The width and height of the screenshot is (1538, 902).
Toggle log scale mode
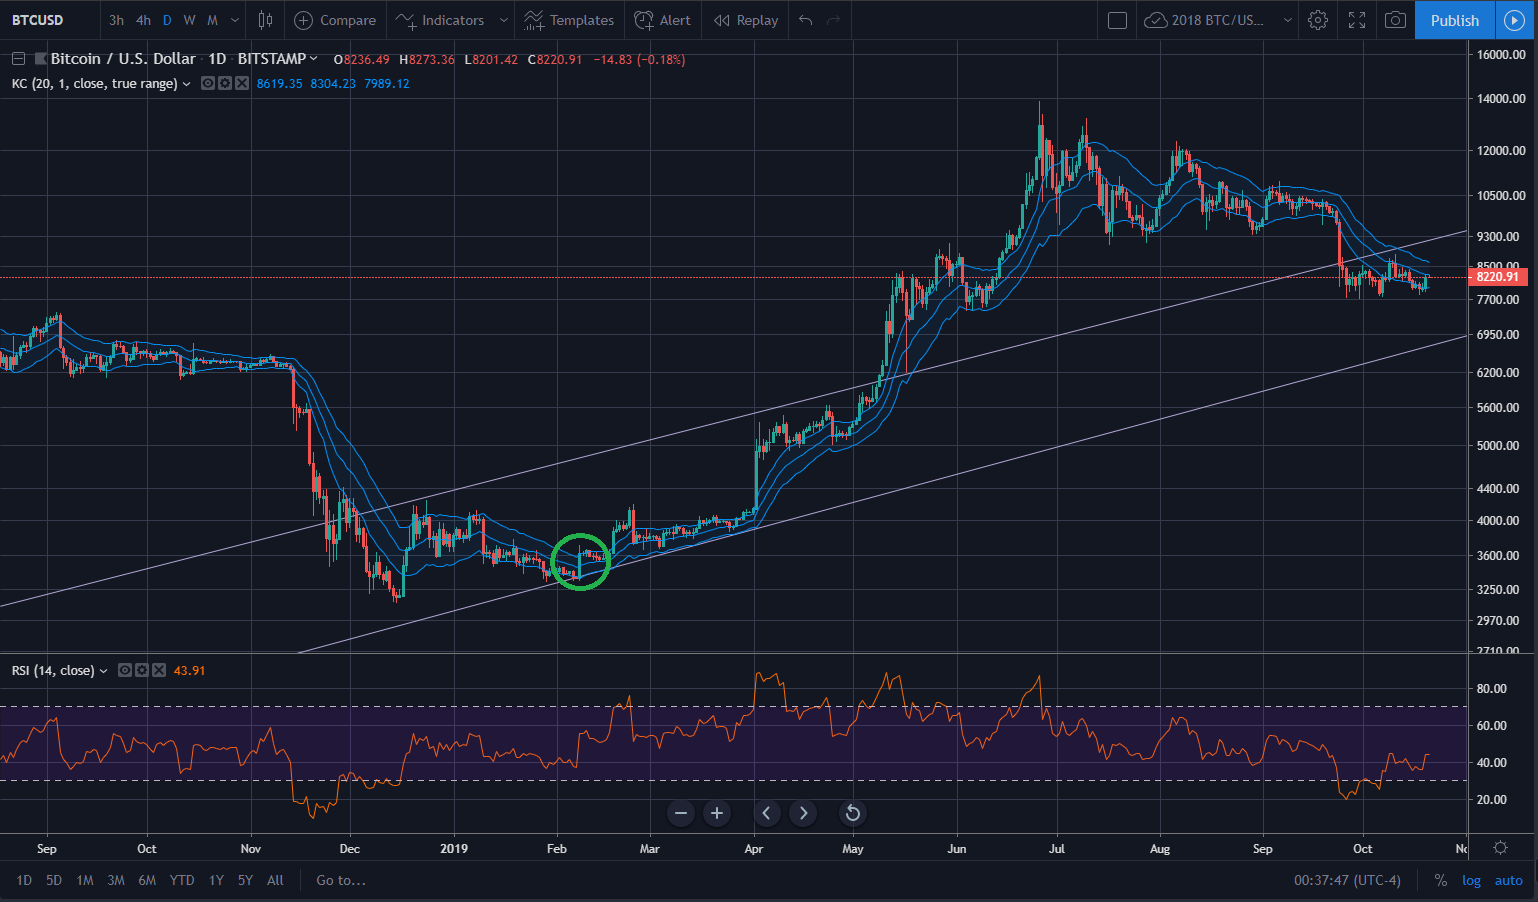coord(1471,880)
